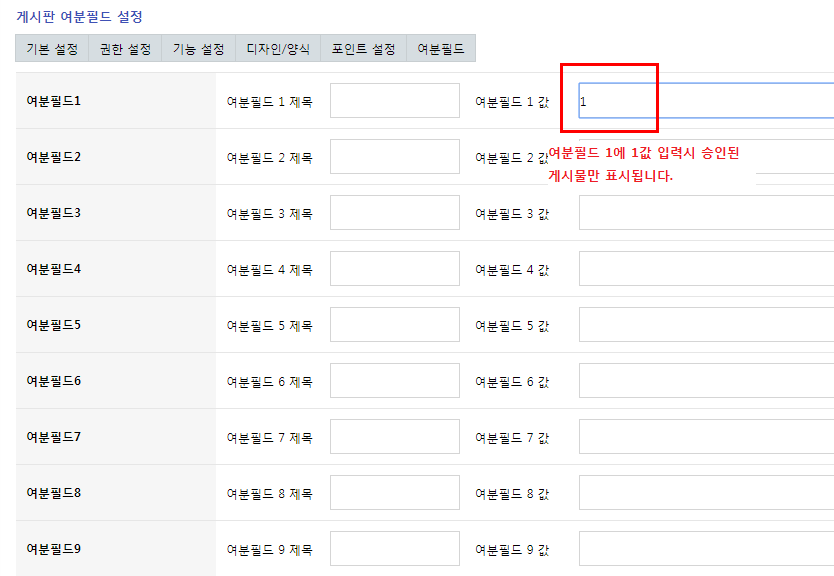Focus the 여분필드 8 값 input field
Viewport: 834px width, 576px height.
(x=706, y=492)
